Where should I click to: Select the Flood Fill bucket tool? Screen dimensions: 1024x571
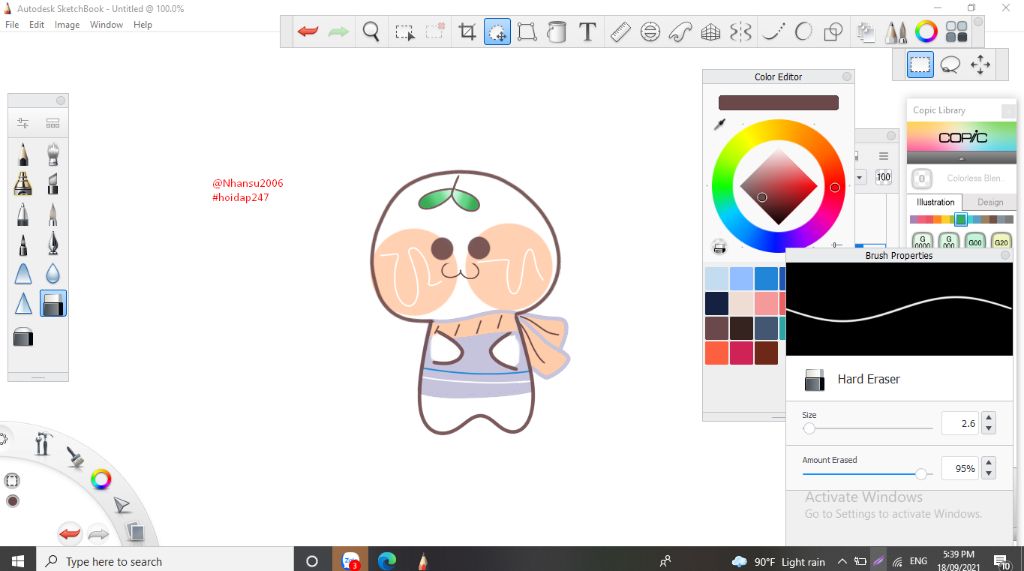pyautogui.click(x=556, y=31)
